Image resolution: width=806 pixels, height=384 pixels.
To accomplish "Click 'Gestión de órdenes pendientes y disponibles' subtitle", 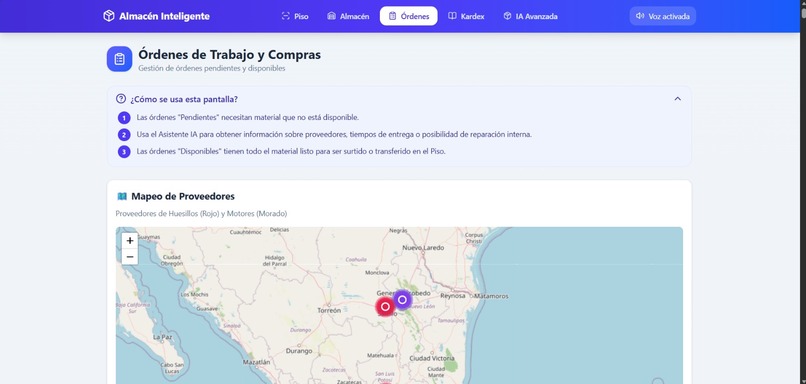I will coord(212,68).
